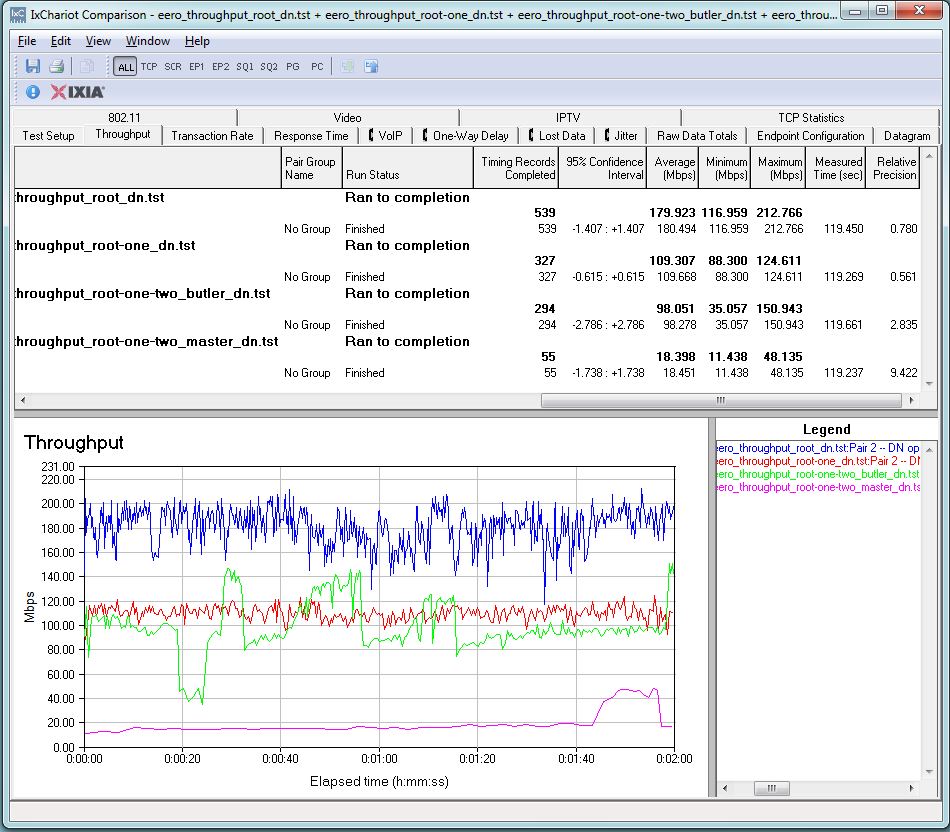Viewport: 950px width, 832px height.
Task: Click the Minimum (Mbps) column header
Action: coord(725,168)
